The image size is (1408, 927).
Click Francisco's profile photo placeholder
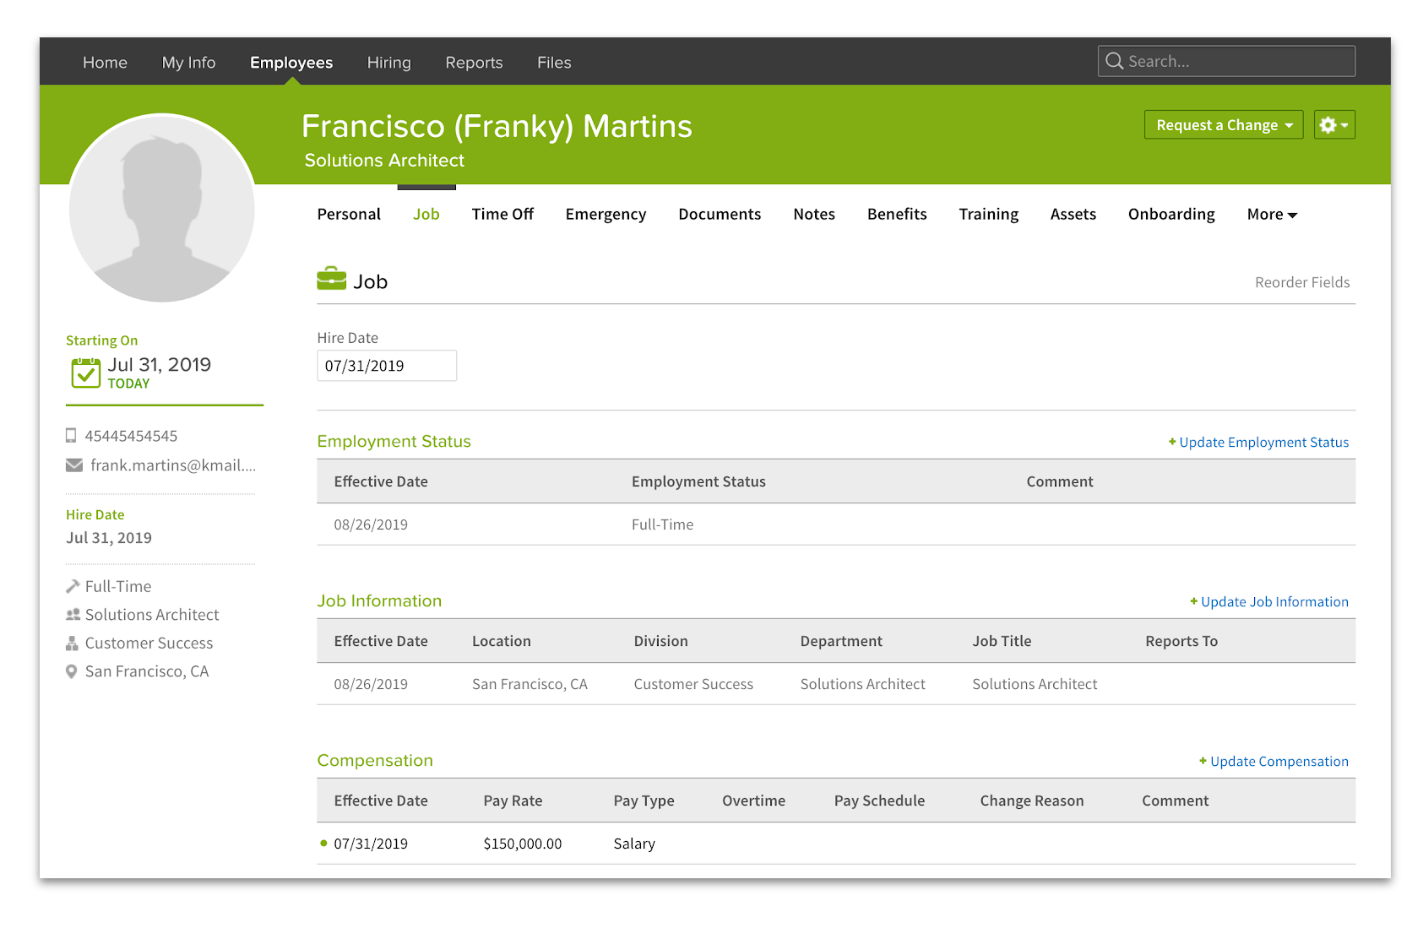[x=161, y=207]
